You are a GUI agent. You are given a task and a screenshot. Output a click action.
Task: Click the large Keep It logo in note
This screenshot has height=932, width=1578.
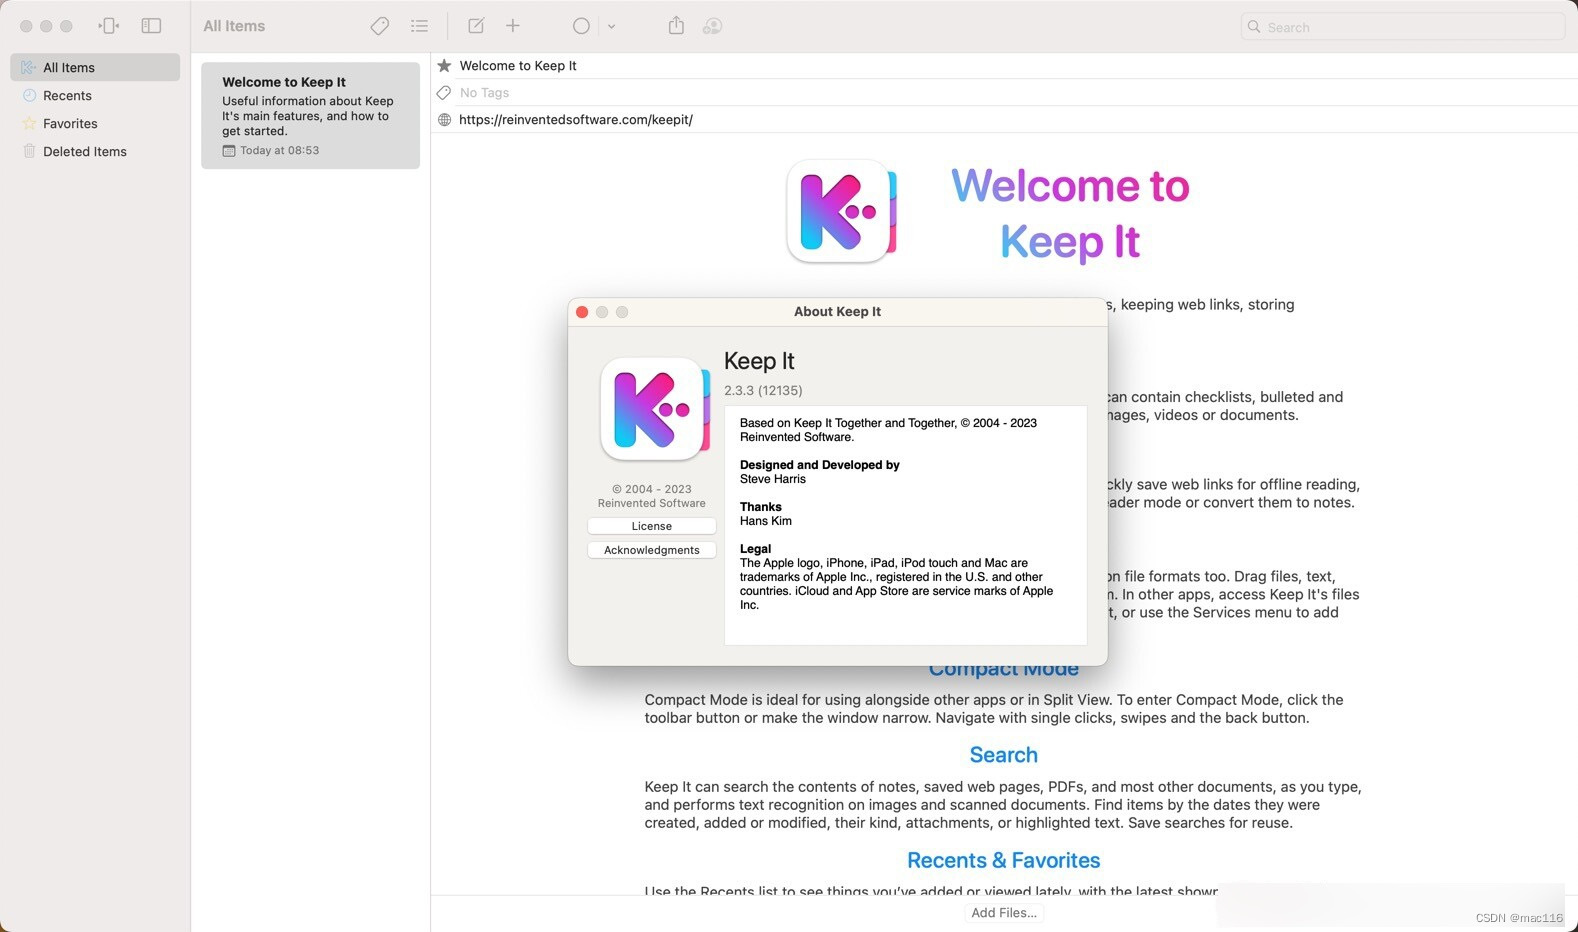(842, 212)
